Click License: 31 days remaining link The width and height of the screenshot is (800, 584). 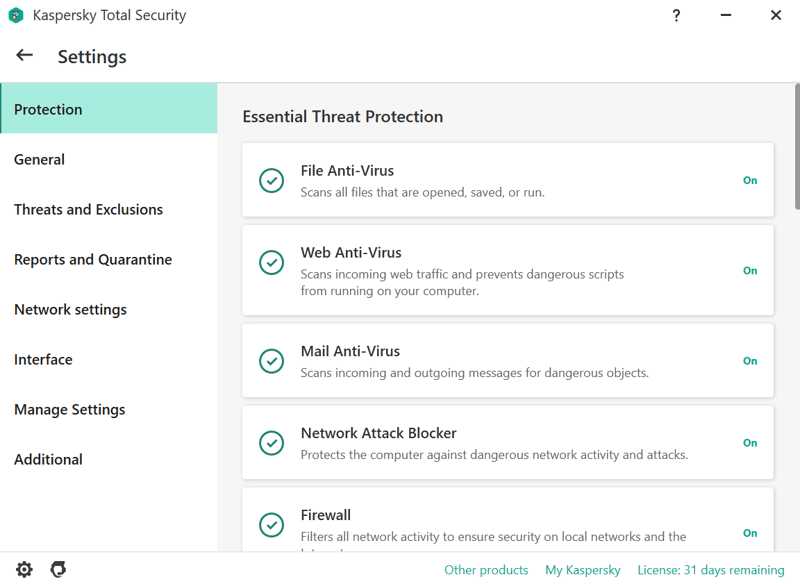pyautogui.click(x=711, y=570)
